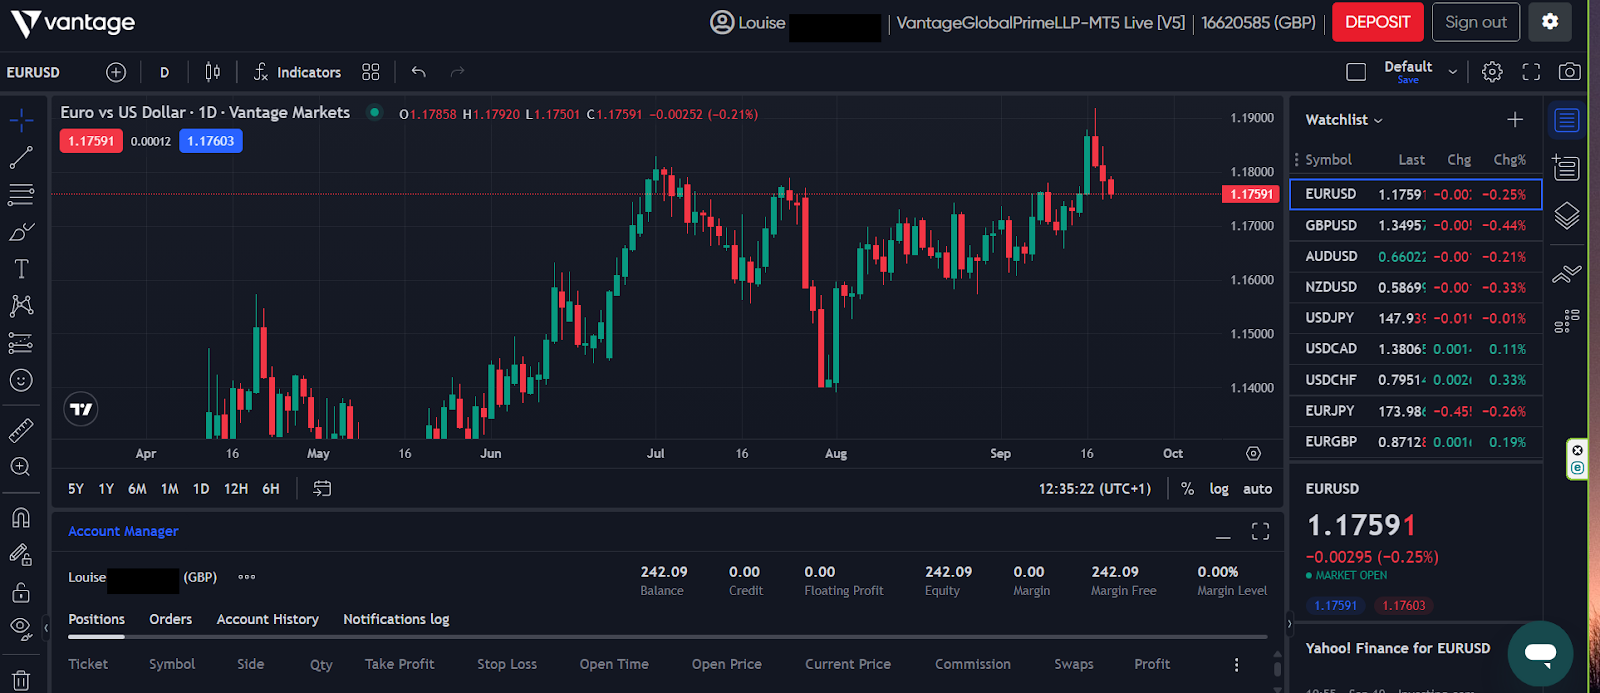Viewport: 1600px width, 693px height.
Task: Click the Sign out button
Action: point(1476,22)
